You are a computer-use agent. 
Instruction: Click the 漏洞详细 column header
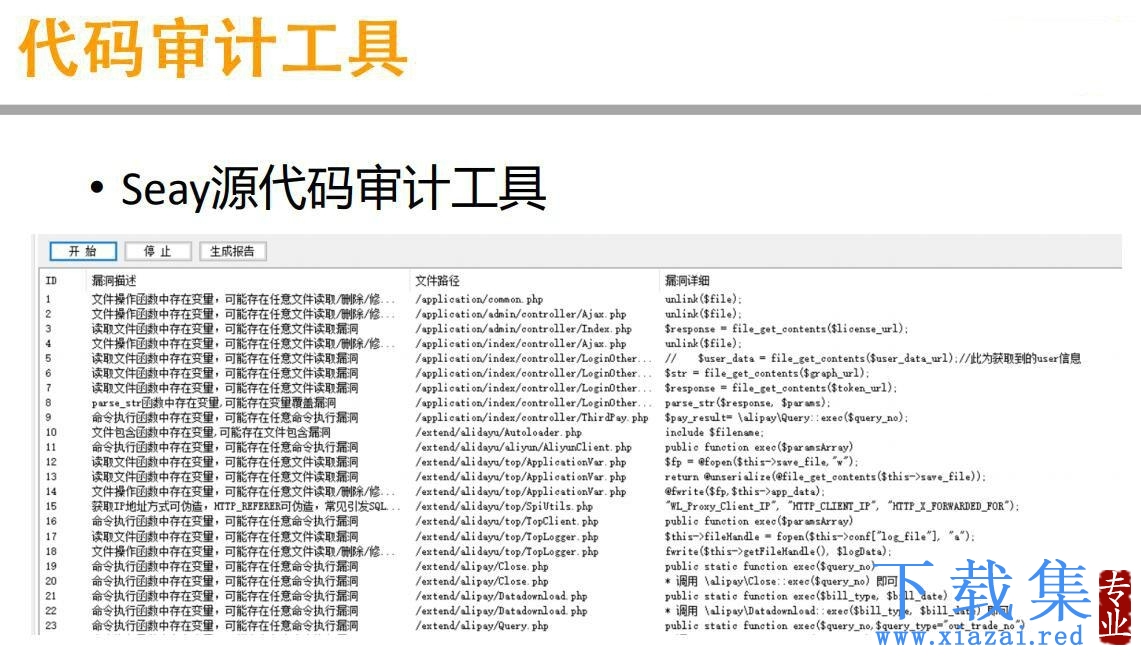687,281
